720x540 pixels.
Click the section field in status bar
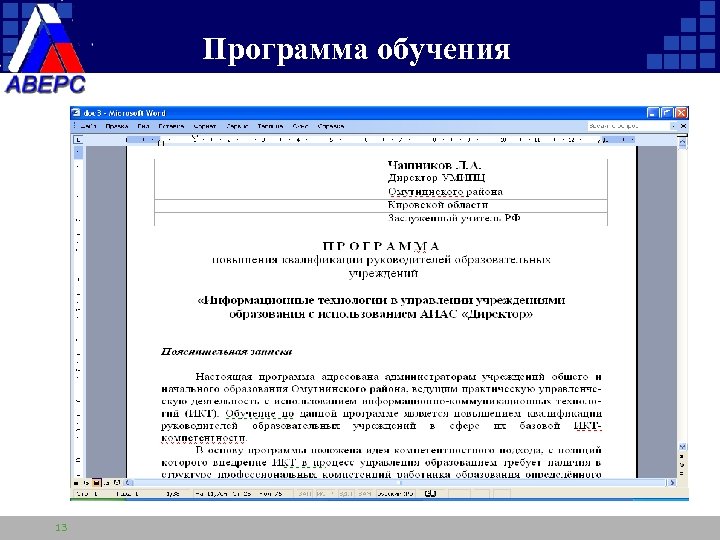tap(126, 494)
